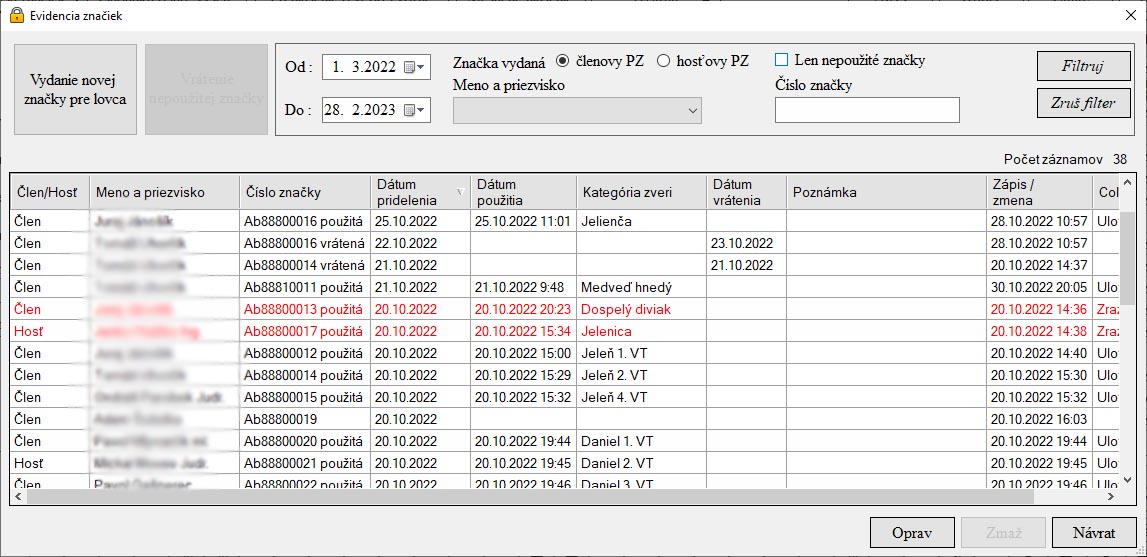Viewport: 1147px width, 557px height.
Task: Click the Zruš filter button
Action: 1084,102
